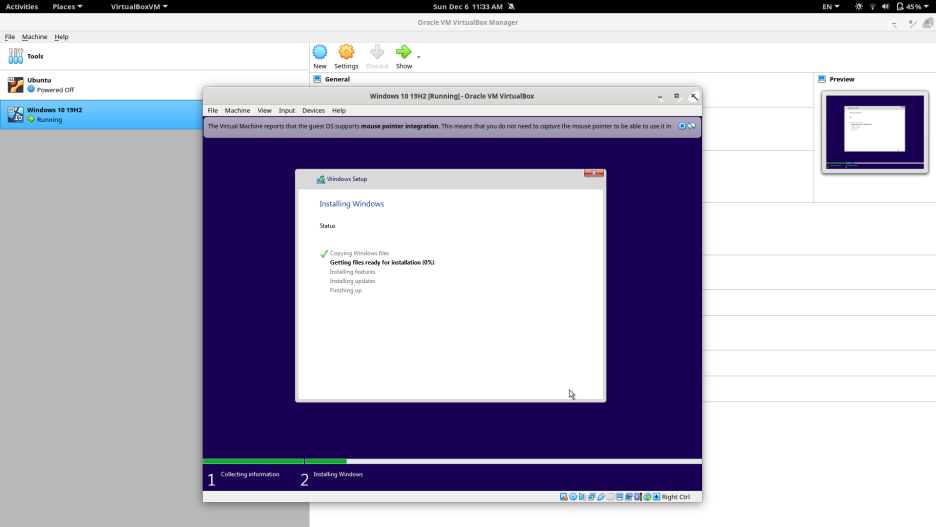Click the Discard toolbar icon
This screenshot has height=527, width=936.
coord(377,52)
